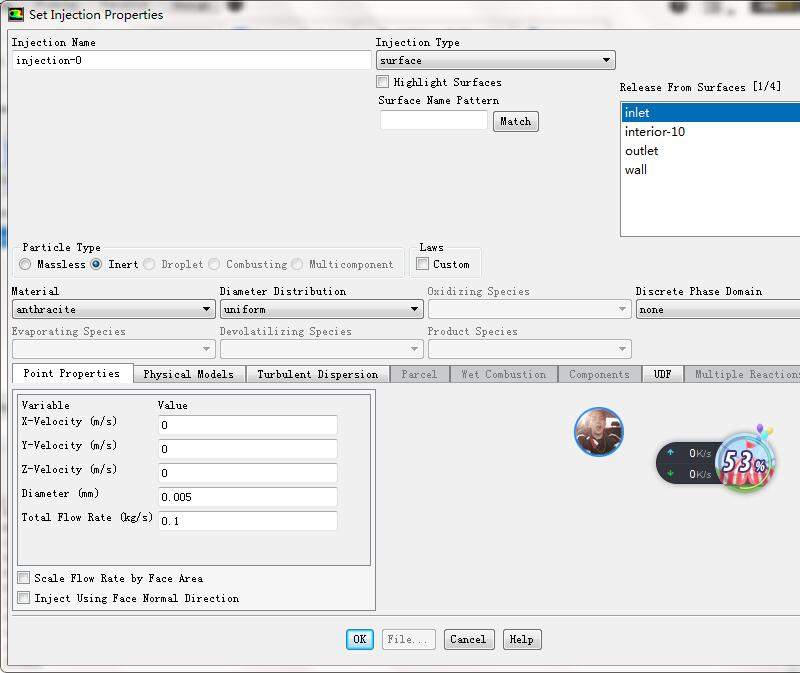Open the Wet Combustion tab
The image size is (800, 673).
pyautogui.click(x=504, y=374)
